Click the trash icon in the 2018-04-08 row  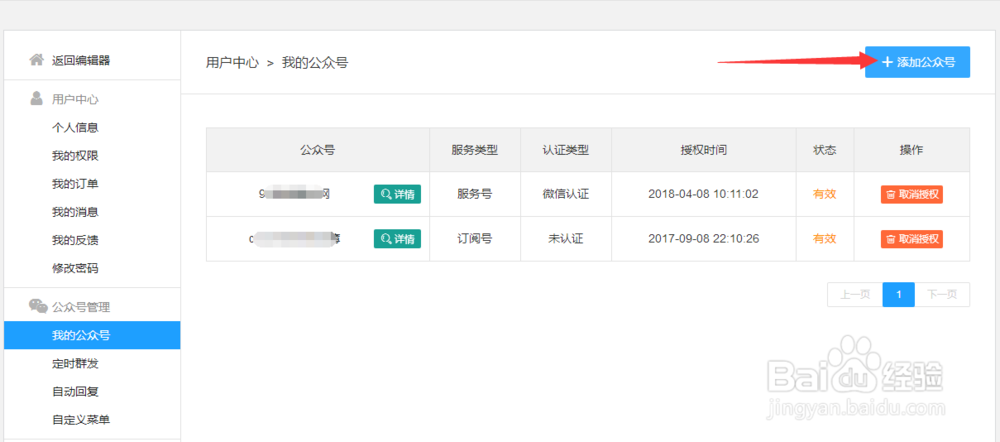click(892, 195)
